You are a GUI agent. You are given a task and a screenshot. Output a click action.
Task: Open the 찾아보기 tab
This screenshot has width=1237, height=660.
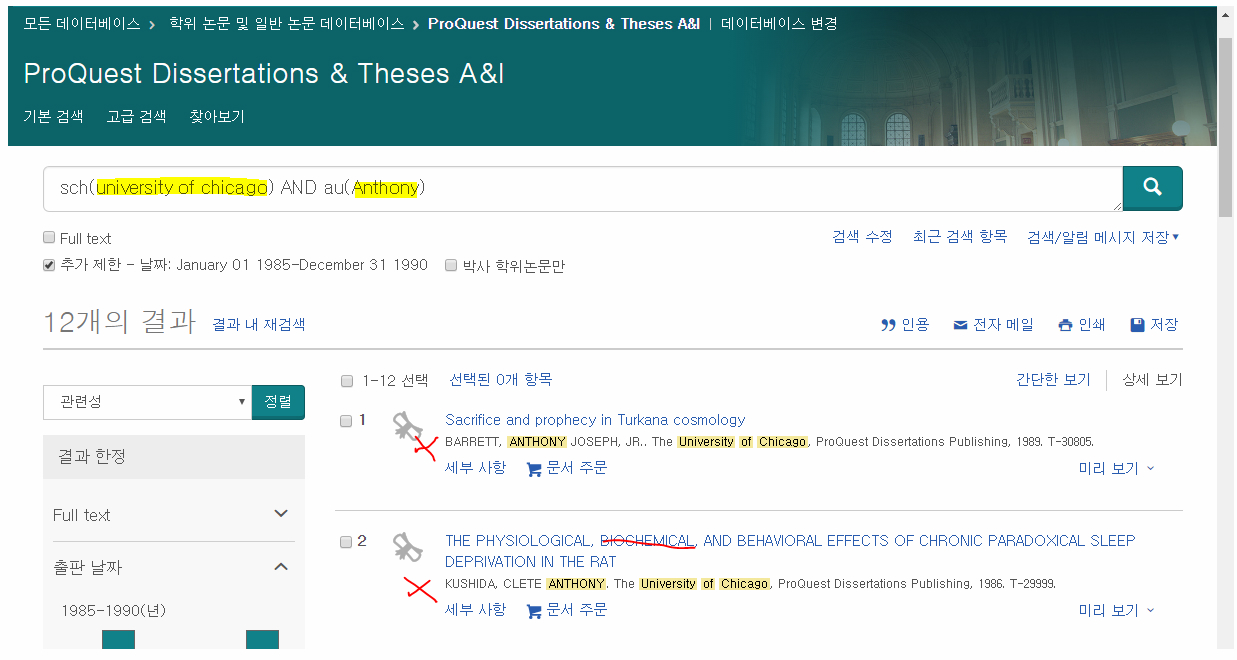216,116
